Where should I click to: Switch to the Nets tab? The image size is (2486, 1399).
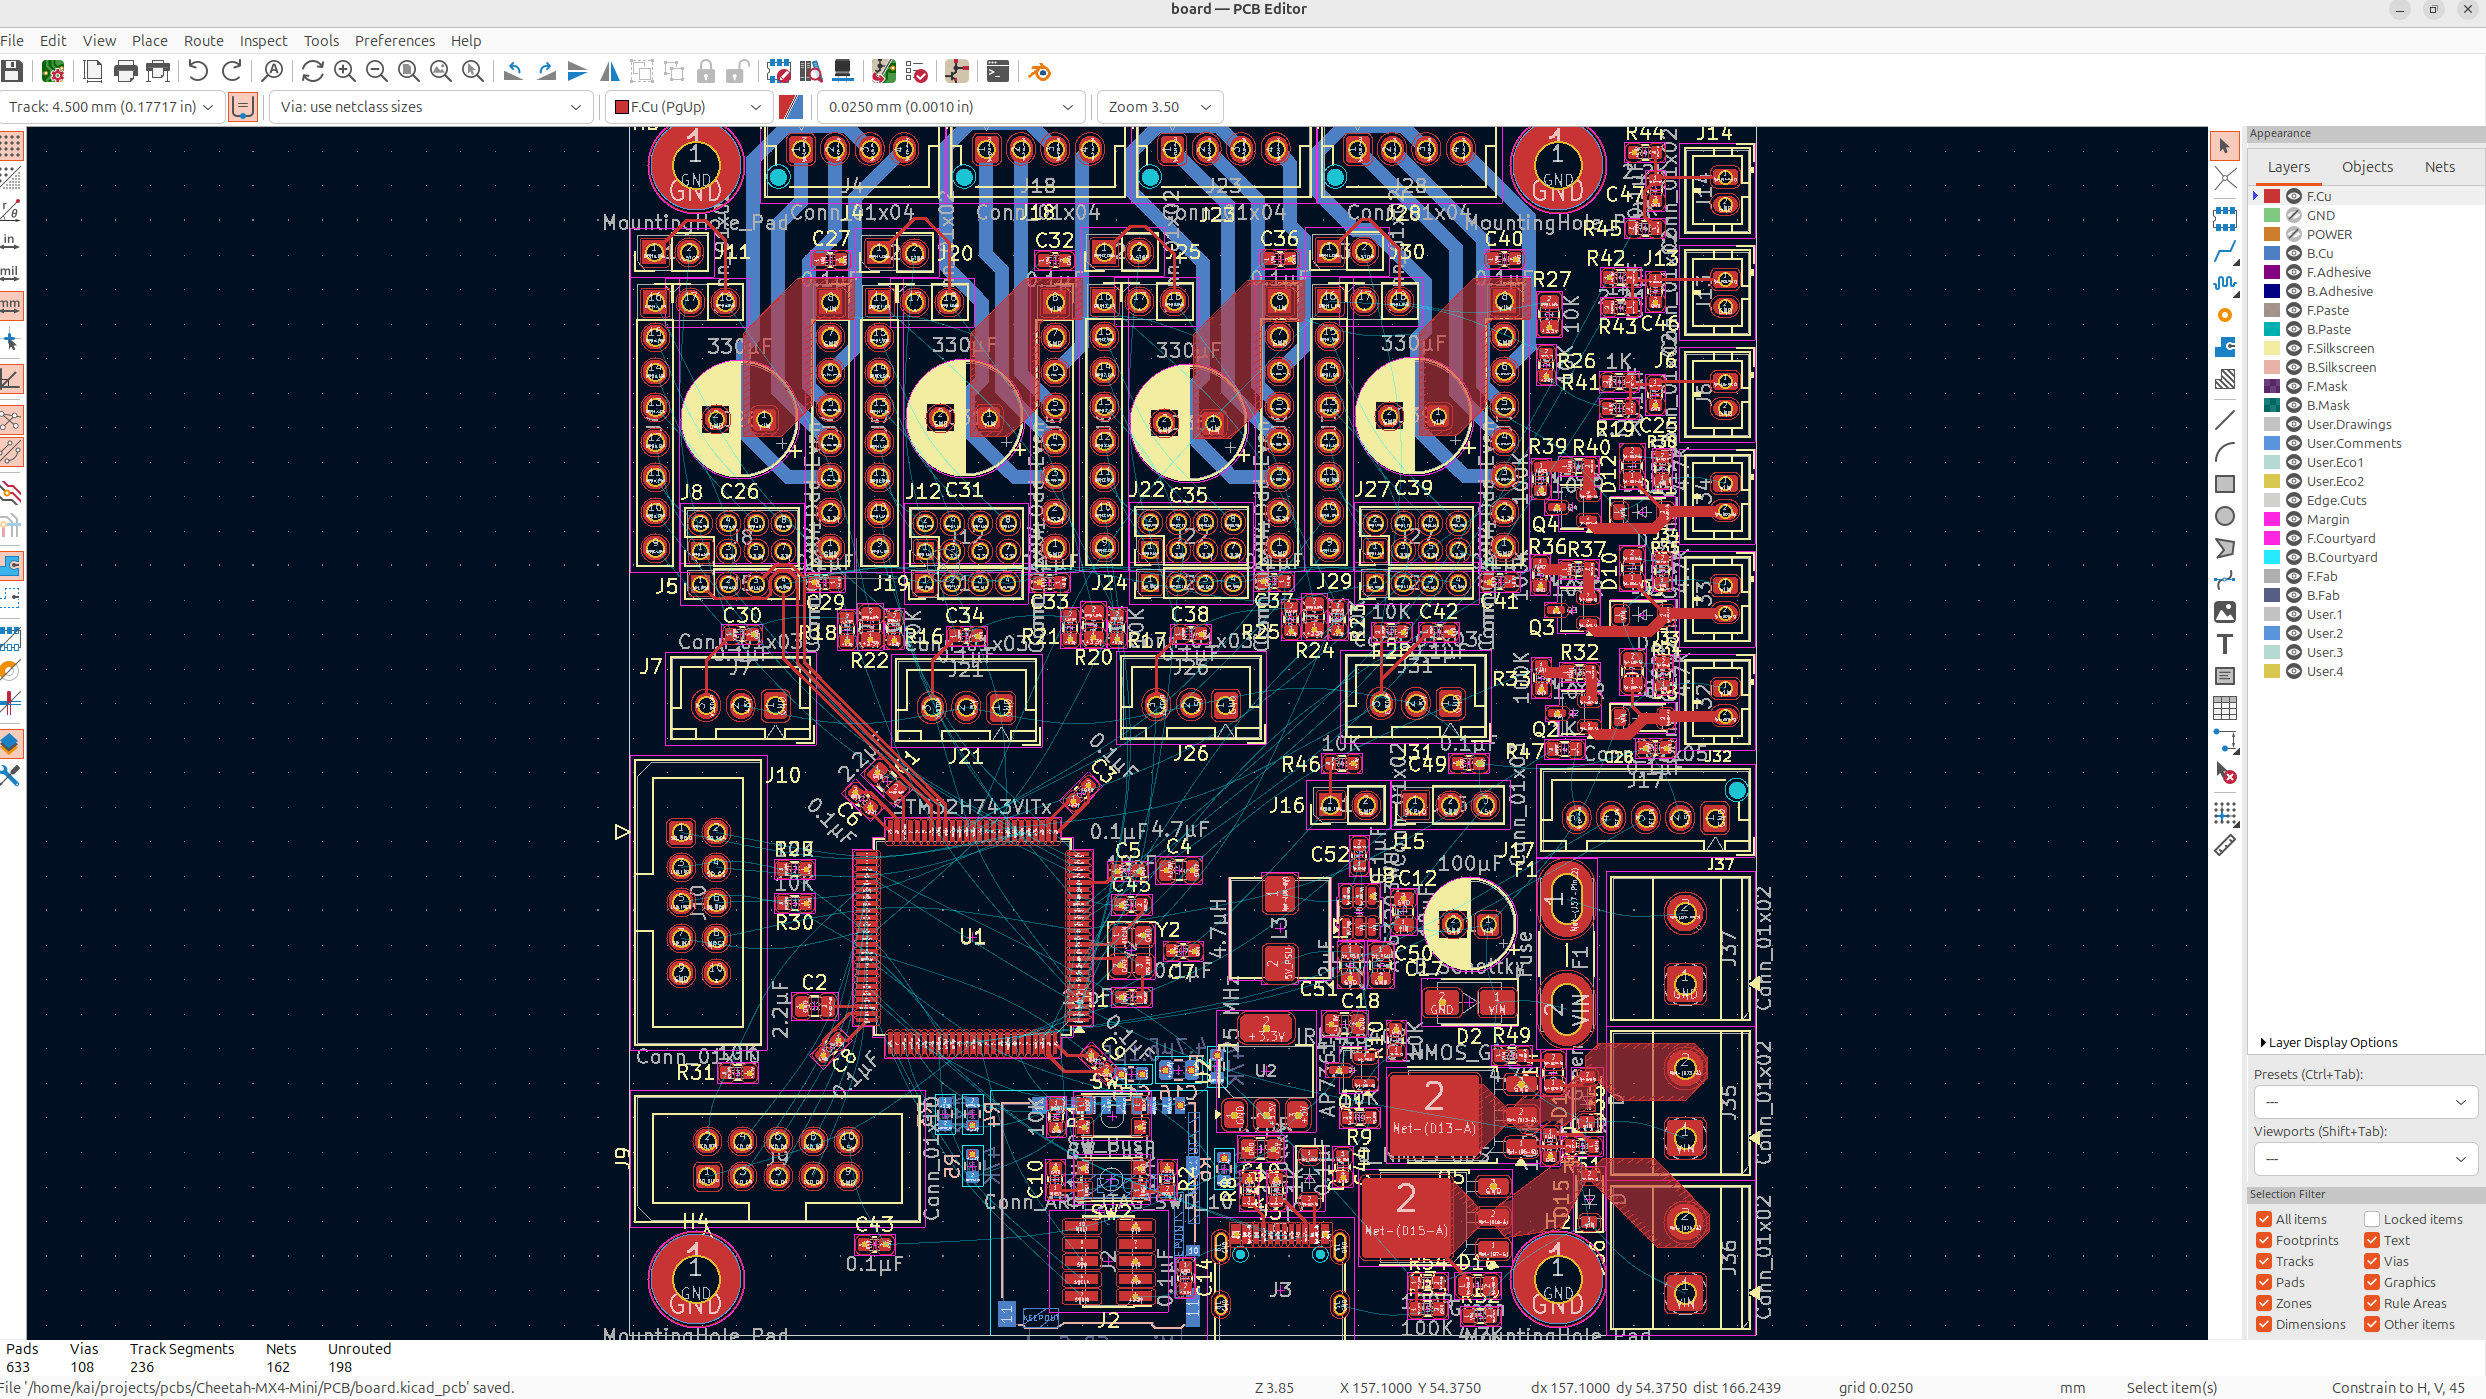pos(2439,167)
